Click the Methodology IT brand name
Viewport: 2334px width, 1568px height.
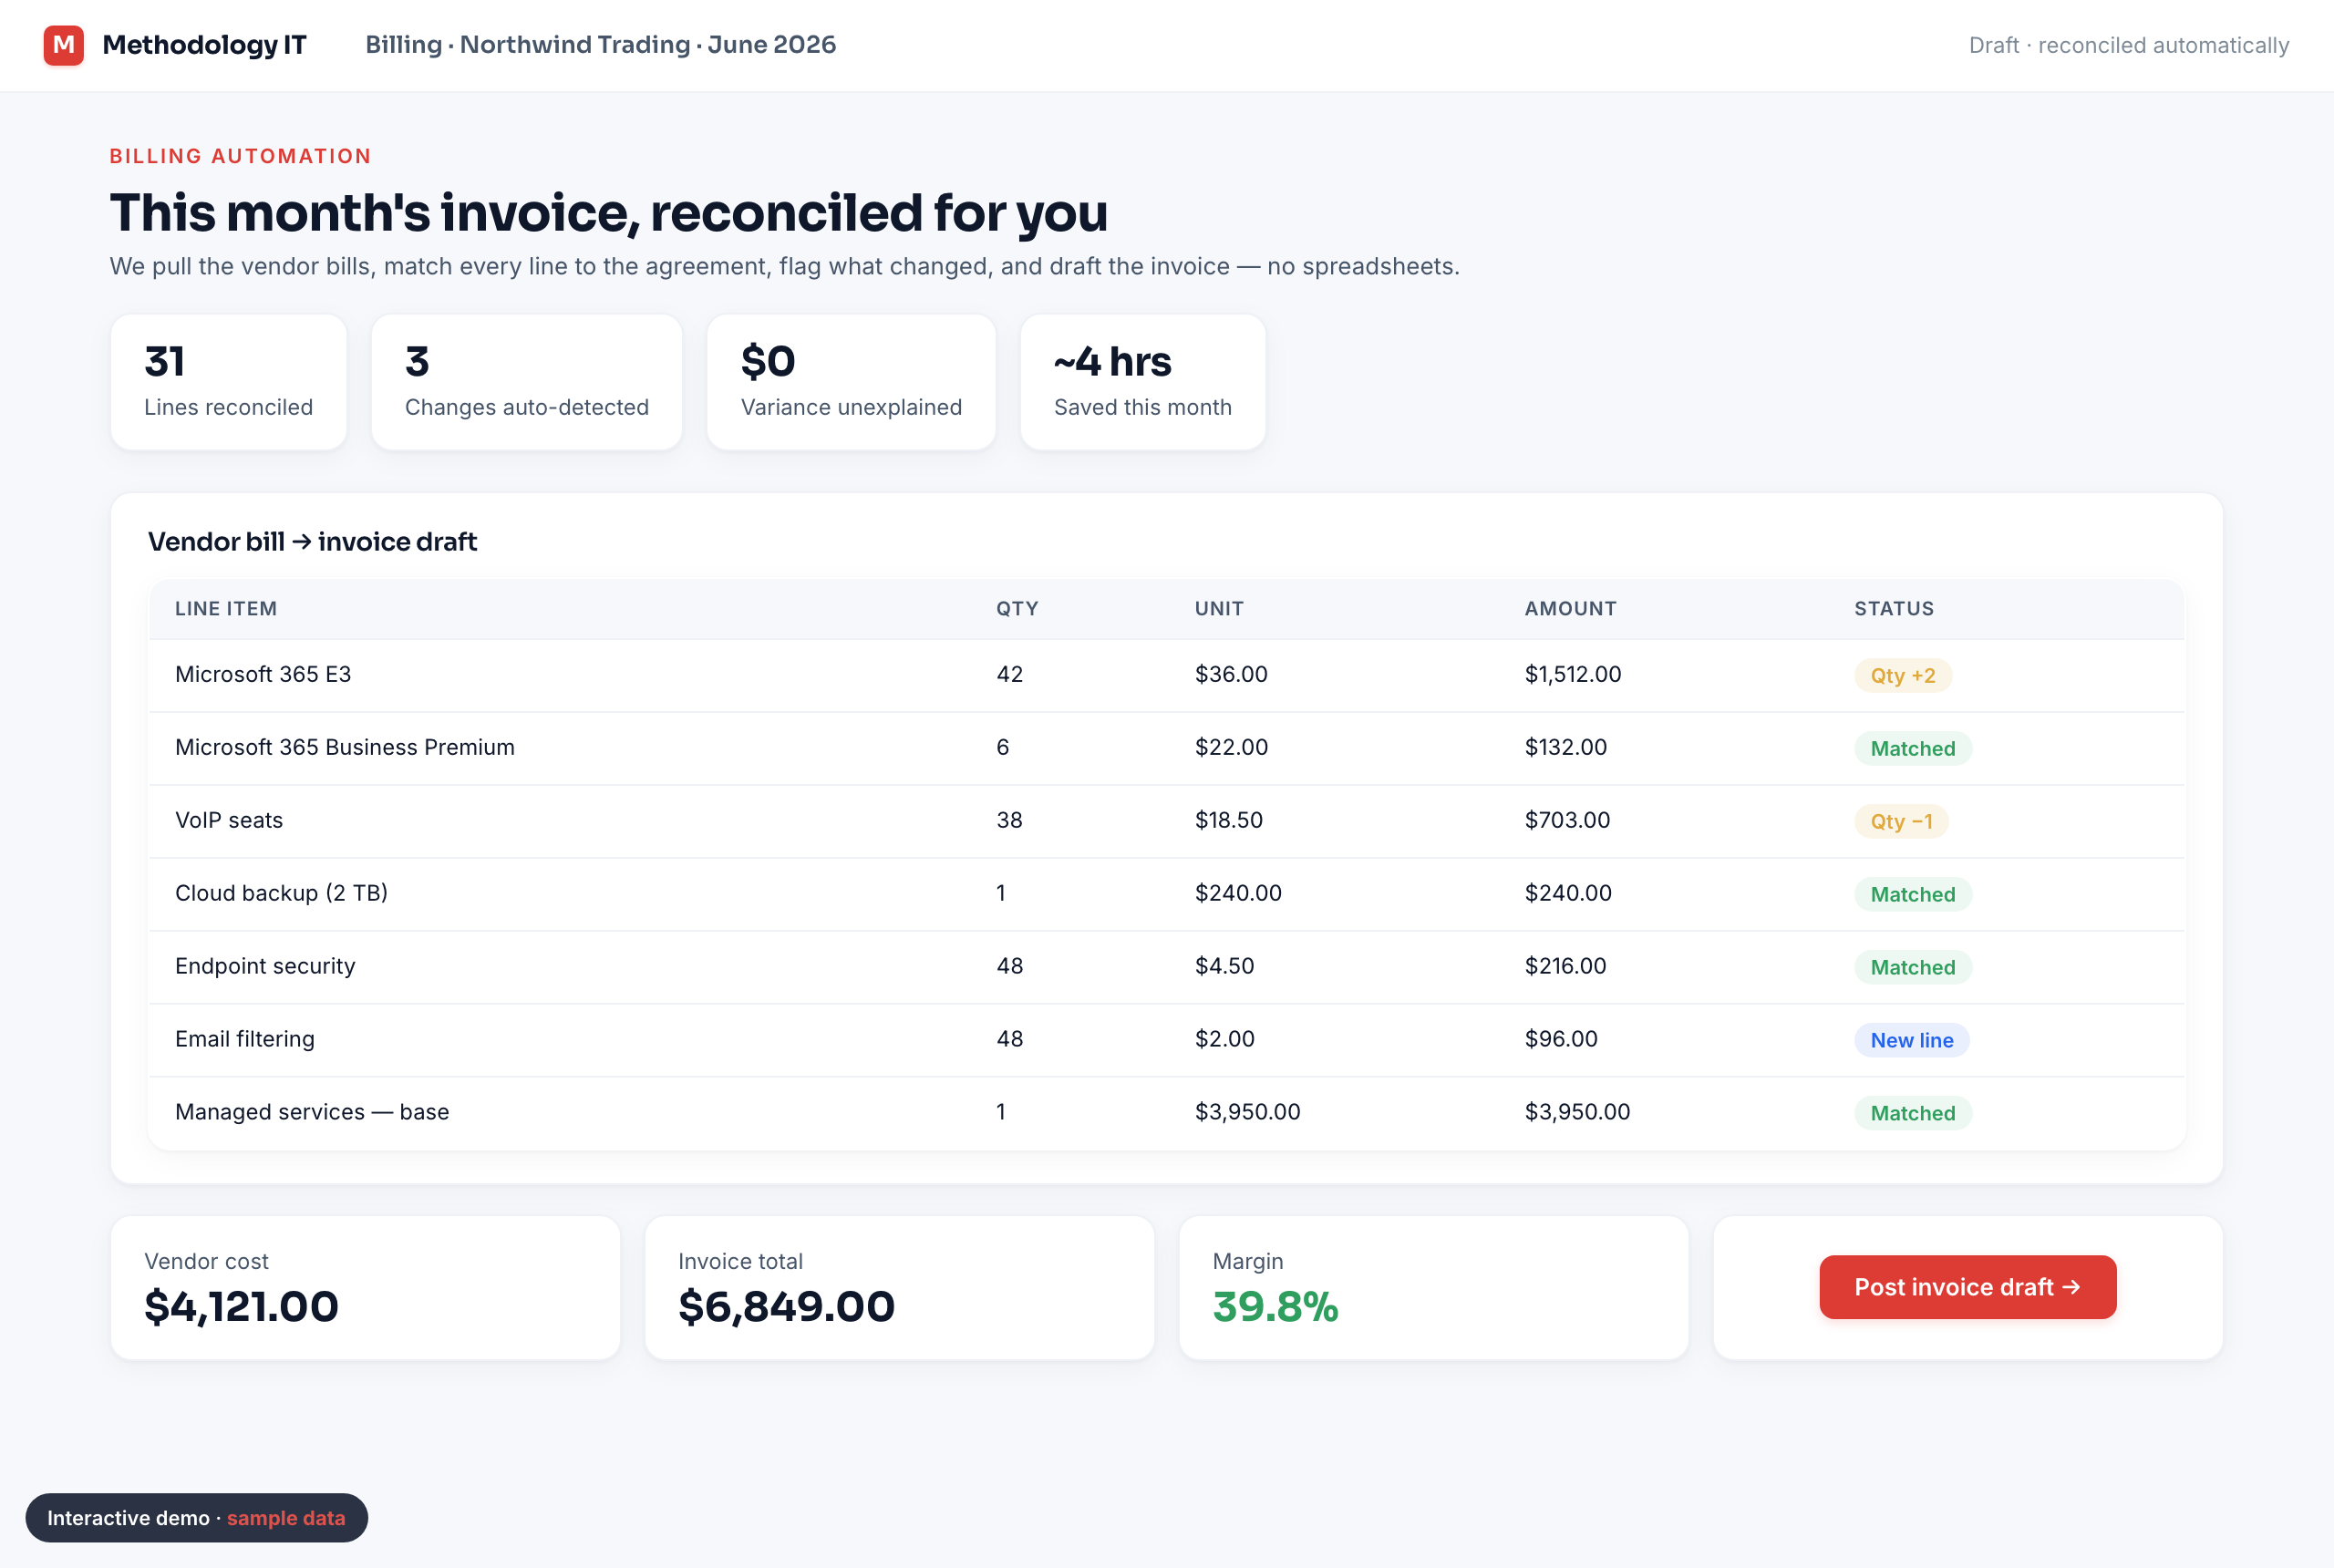[204, 45]
